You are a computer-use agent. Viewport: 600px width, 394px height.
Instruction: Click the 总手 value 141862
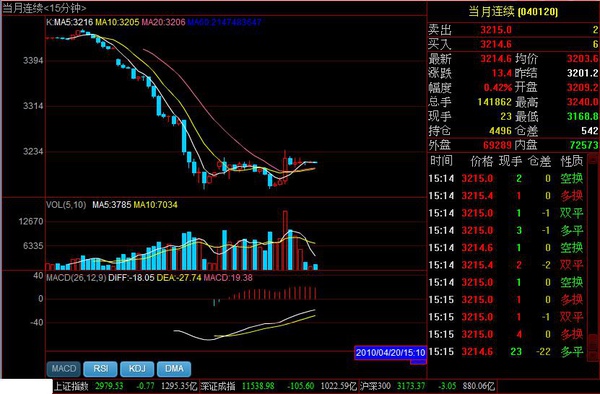pyautogui.click(x=494, y=102)
